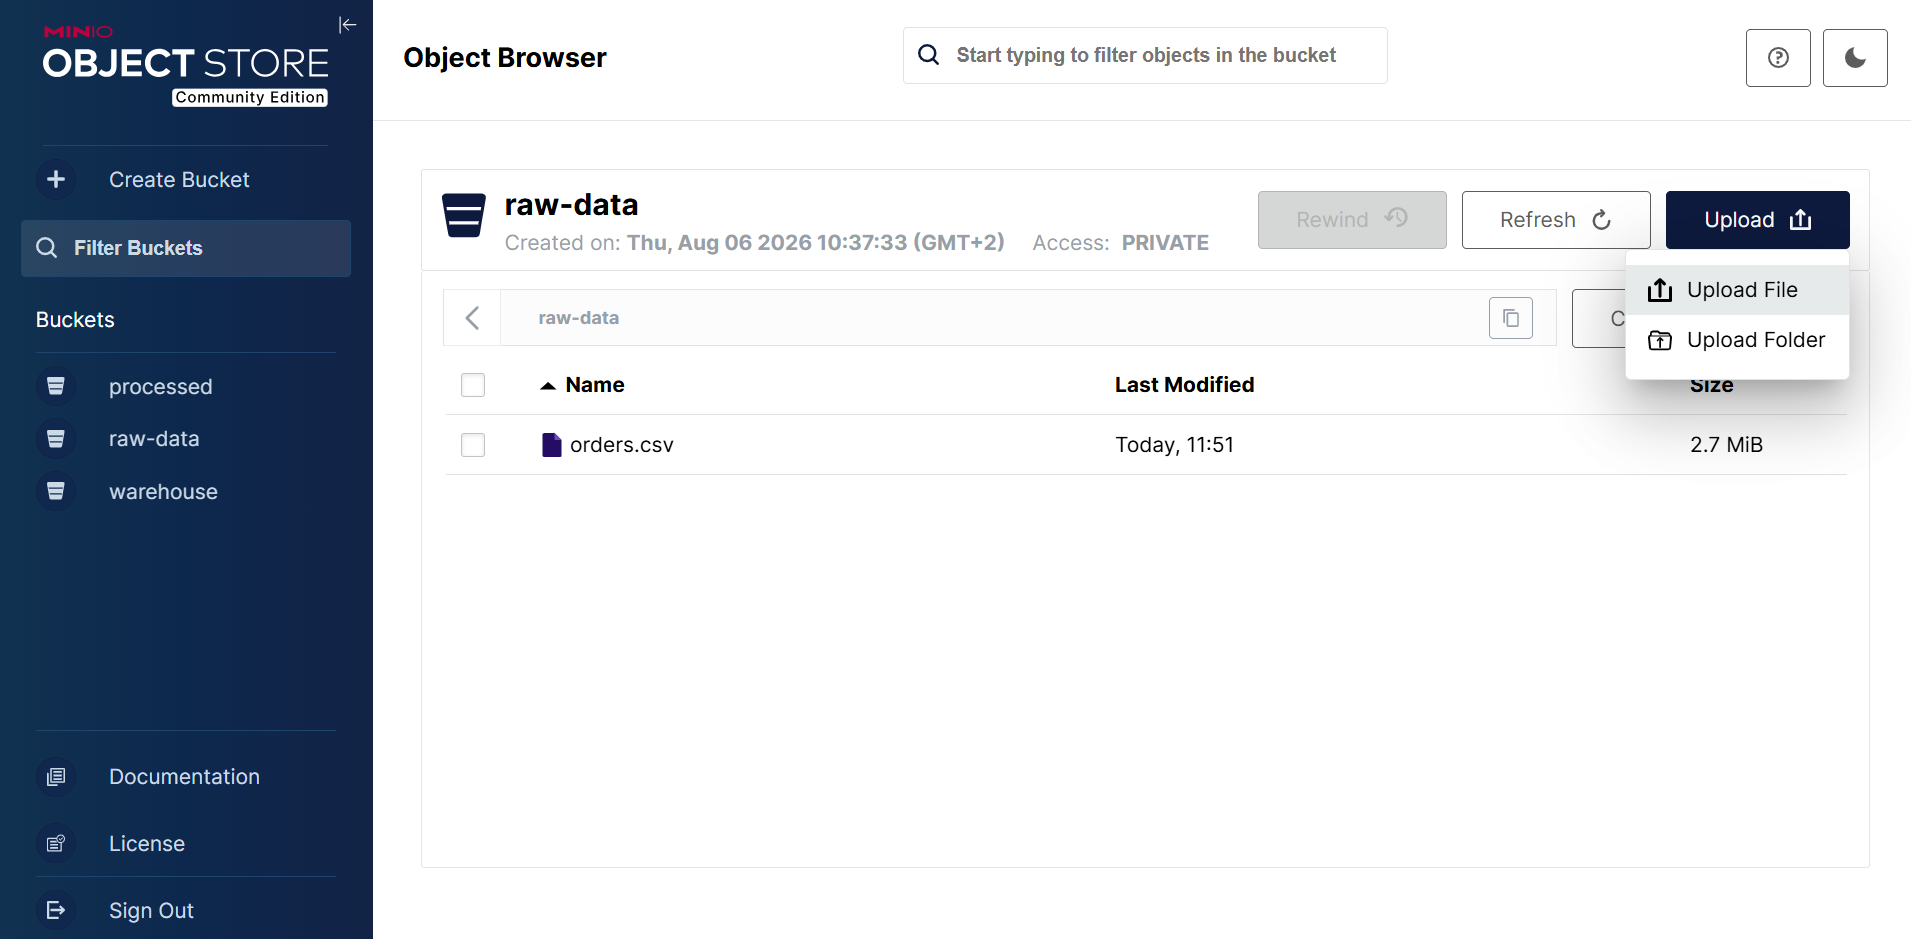The height and width of the screenshot is (939, 1911).
Task: Click the Today, 11:51 modified value
Action: [1174, 445]
